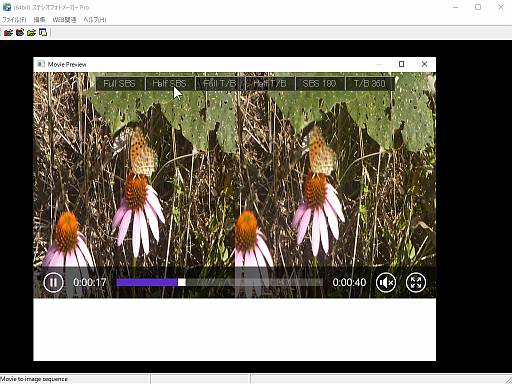Viewport: 512px width, 384px height.
Task: Click the window-shaped toolbar icon
Action: click(43, 33)
